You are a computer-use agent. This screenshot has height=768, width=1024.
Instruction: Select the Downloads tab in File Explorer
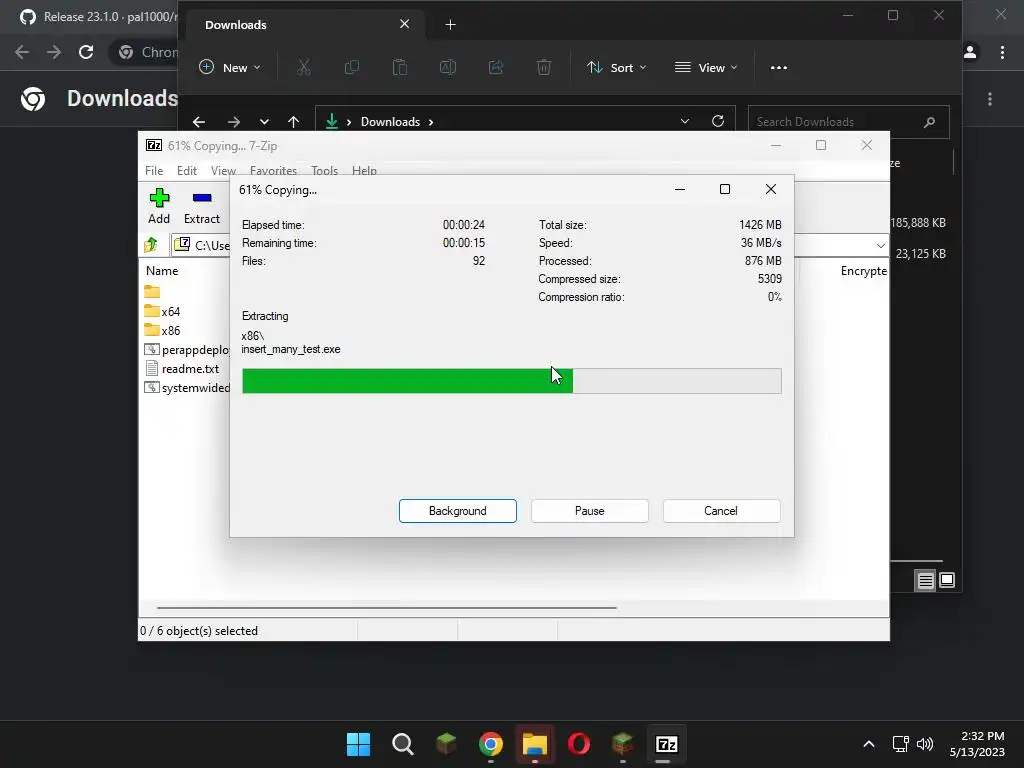pos(306,25)
